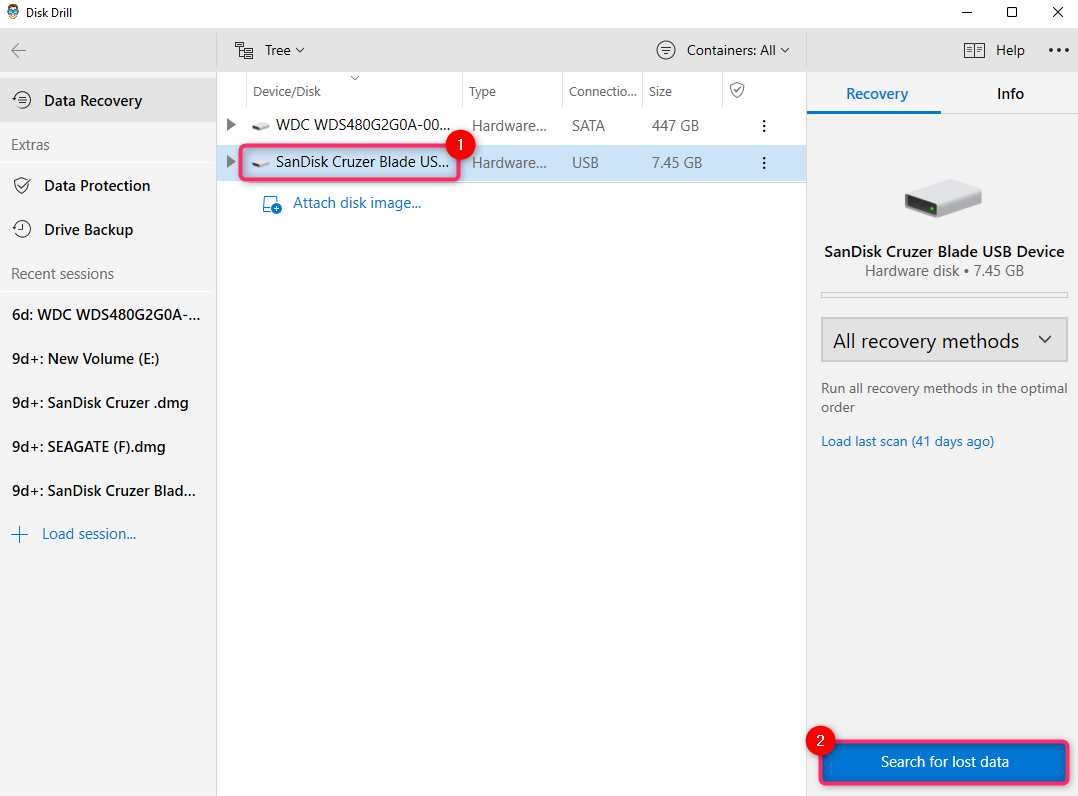Viewport: 1078px width, 796px height.
Task: Open the All recovery methods dropdown
Action: [x=944, y=340]
